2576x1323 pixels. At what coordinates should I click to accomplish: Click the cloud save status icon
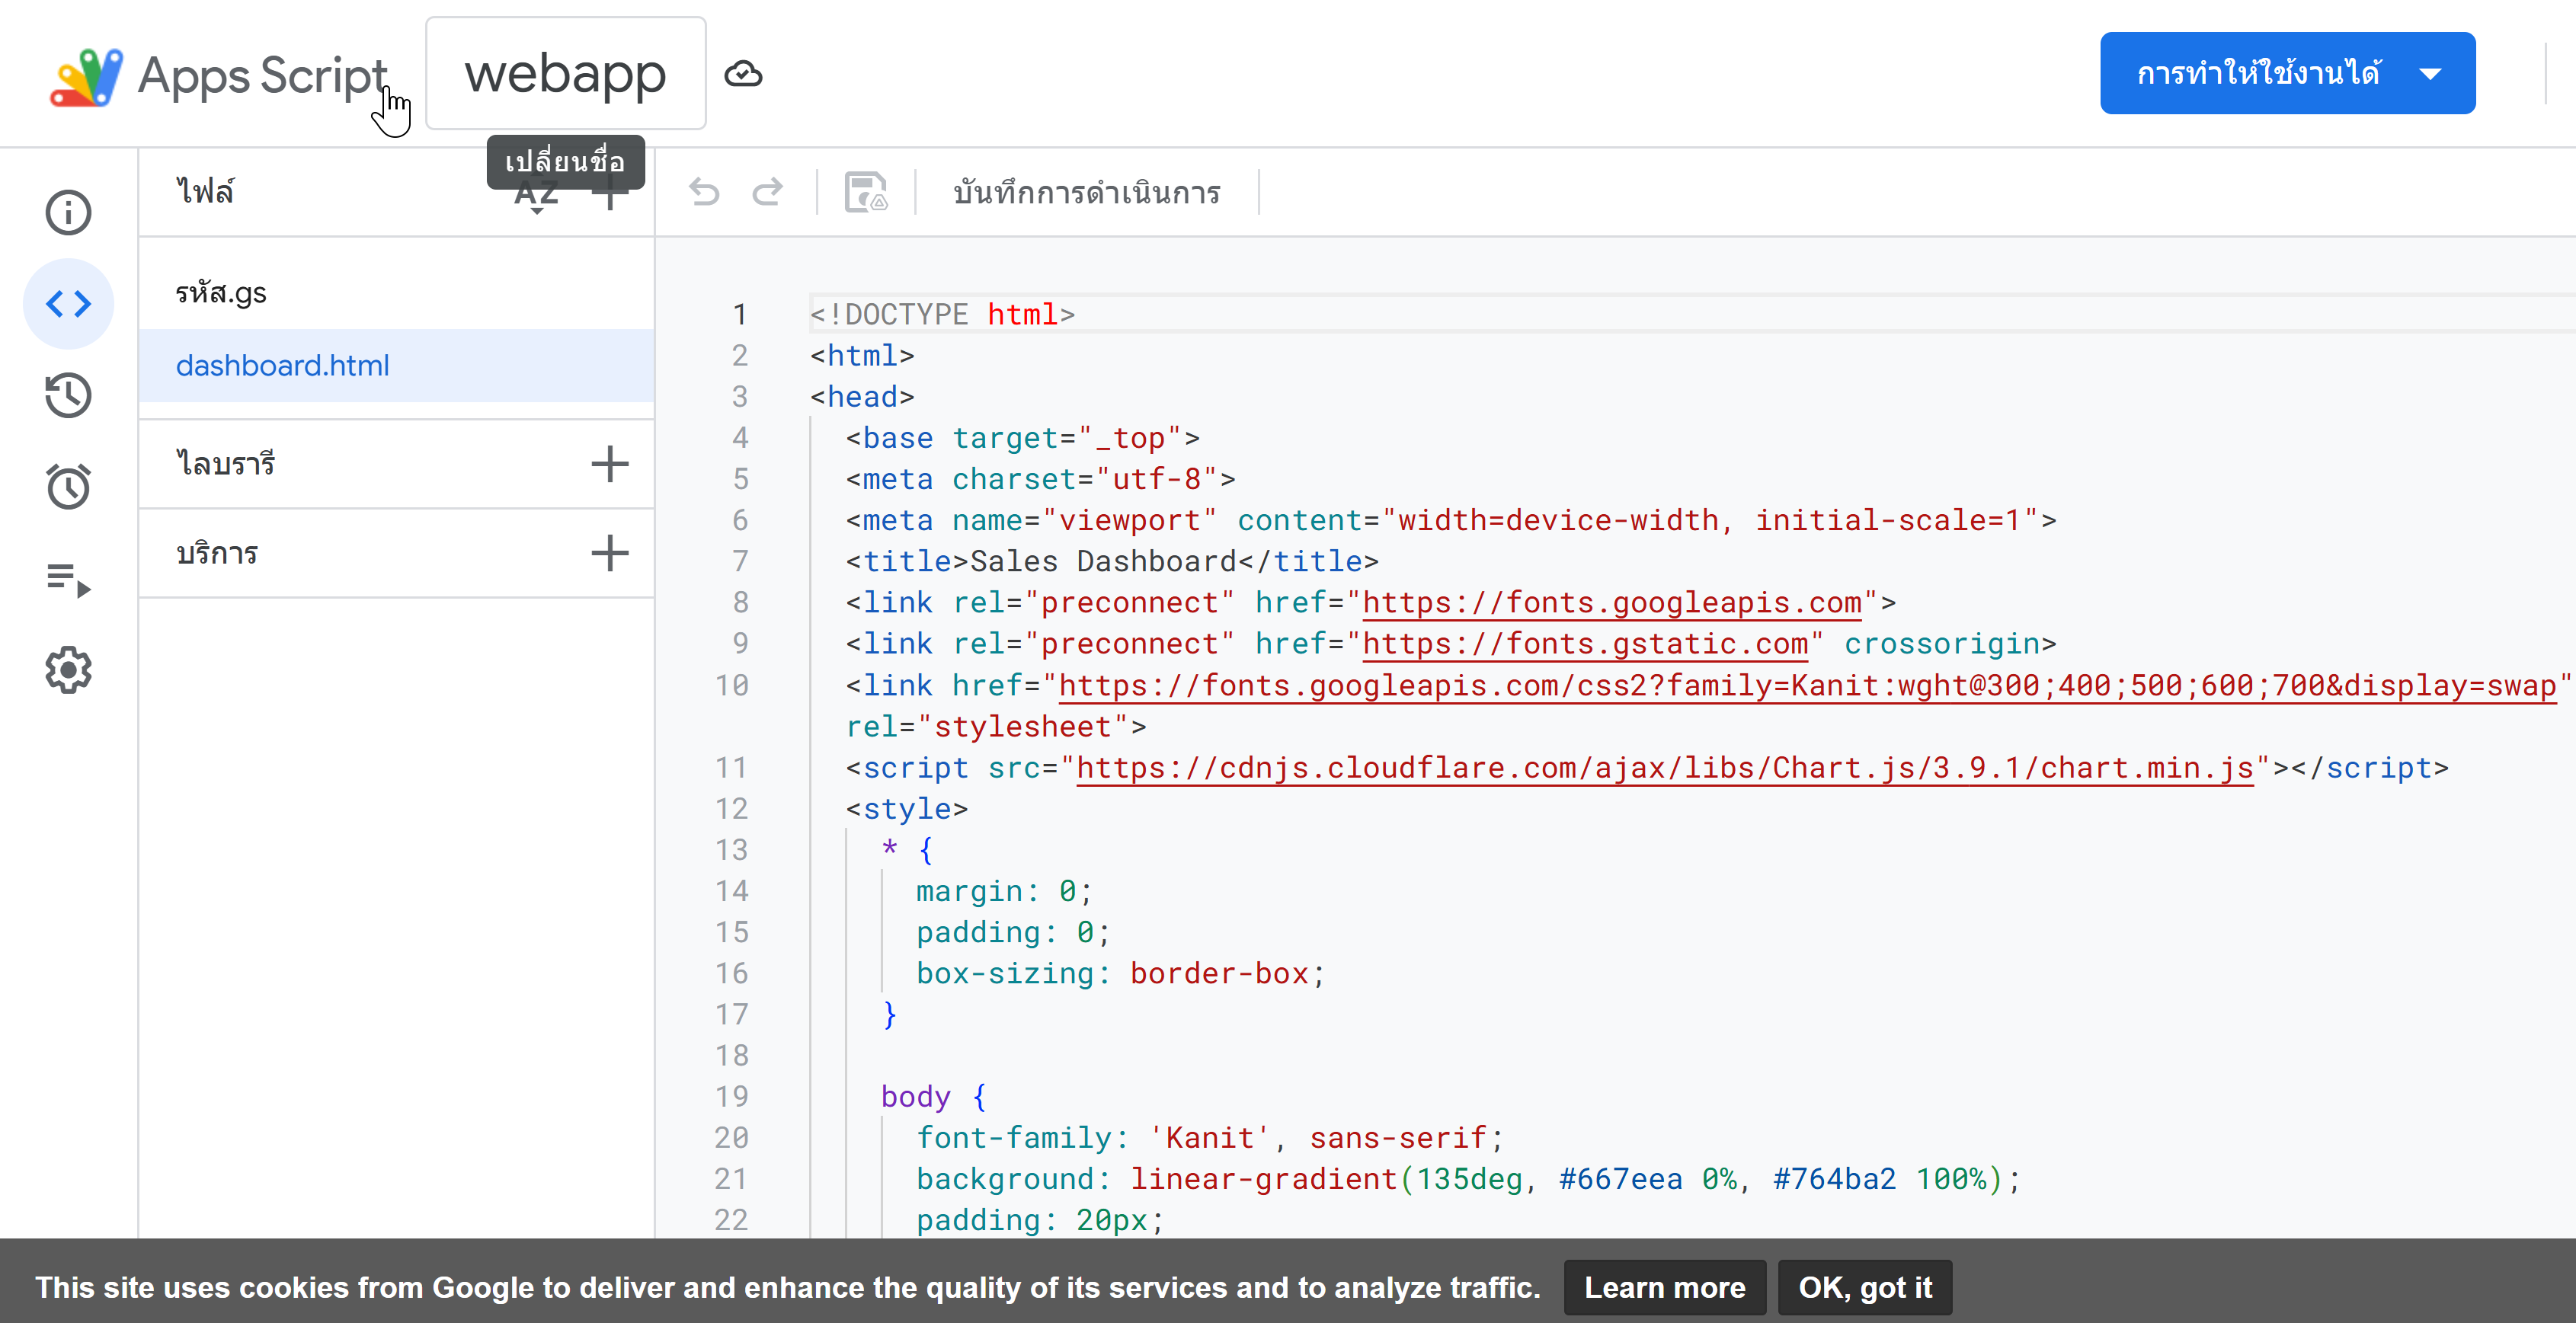pos(743,74)
